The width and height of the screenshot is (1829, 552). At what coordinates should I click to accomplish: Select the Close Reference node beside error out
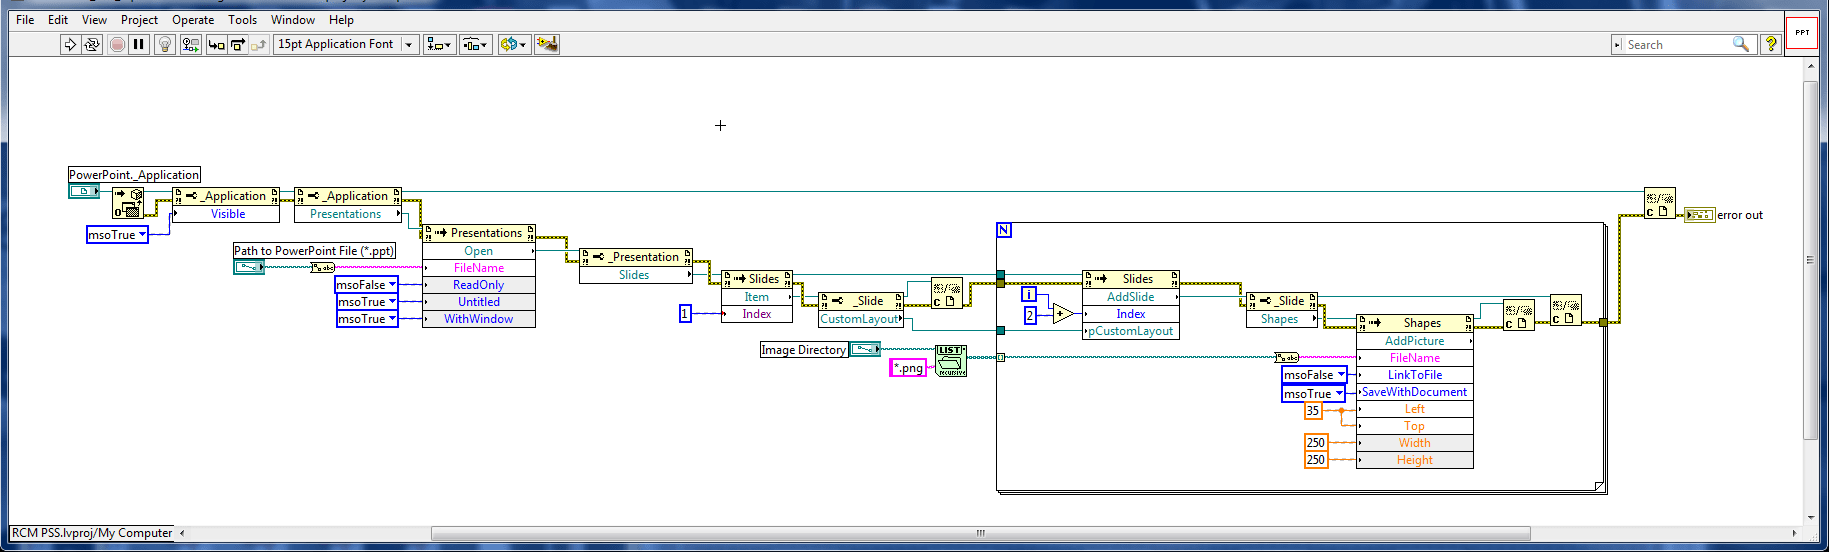pyautogui.click(x=1659, y=203)
